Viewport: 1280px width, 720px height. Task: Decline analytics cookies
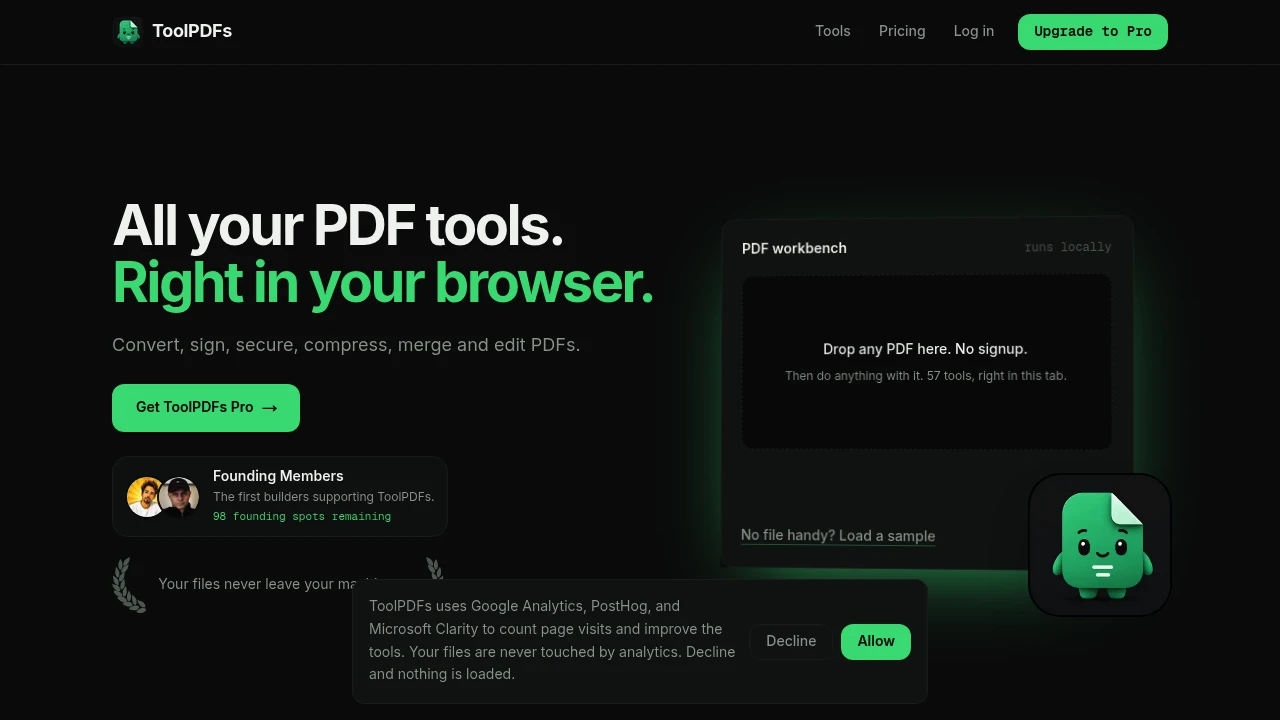[x=791, y=641]
